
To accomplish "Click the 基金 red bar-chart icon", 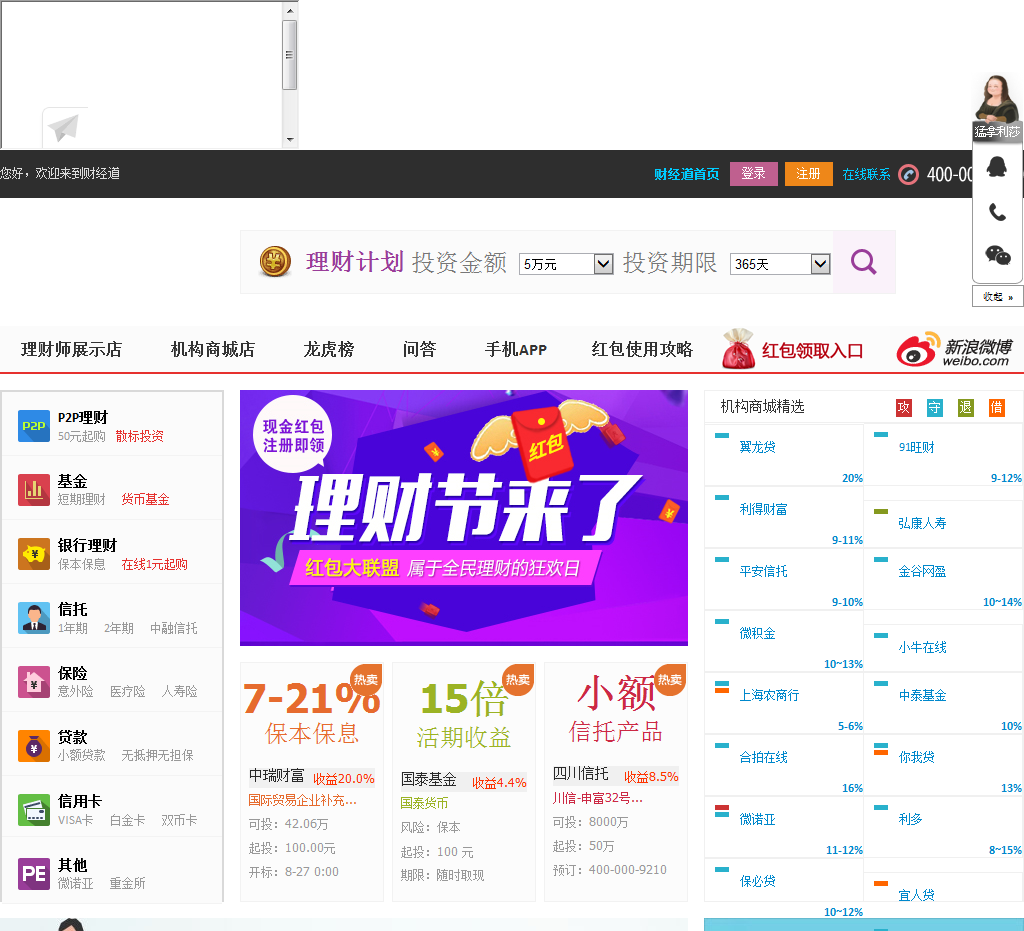I will point(34,490).
